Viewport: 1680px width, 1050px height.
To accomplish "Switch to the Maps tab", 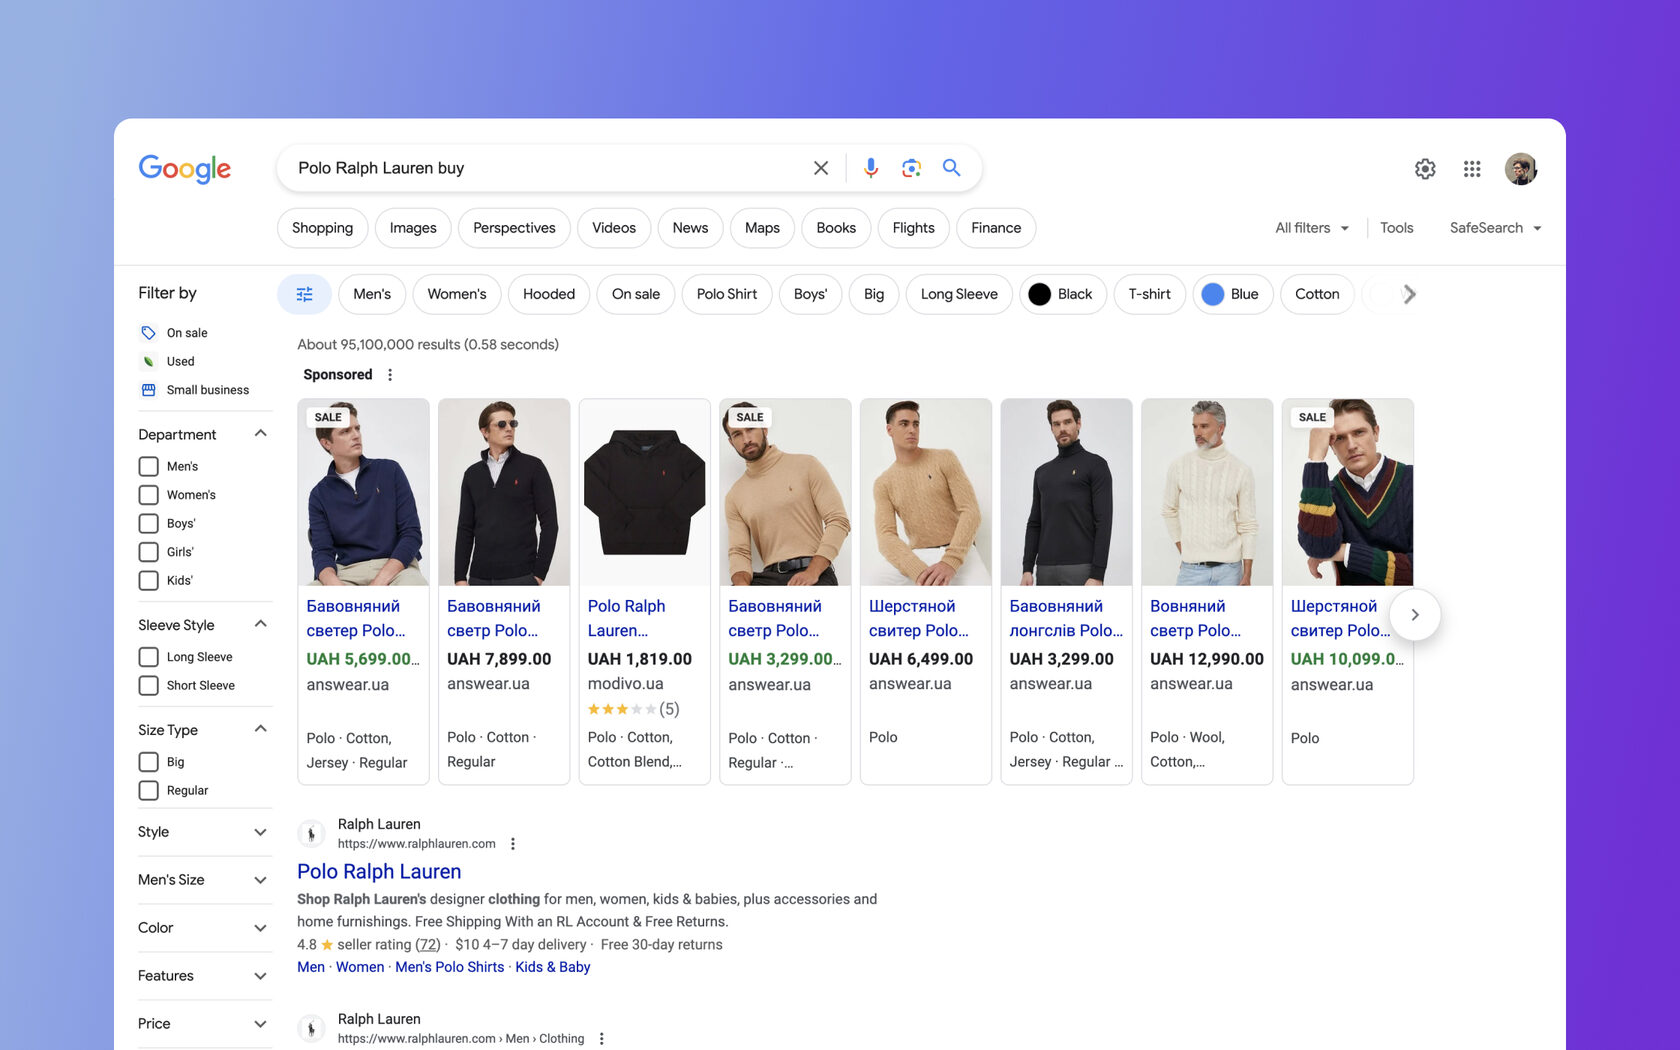I will (x=762, y=228).
